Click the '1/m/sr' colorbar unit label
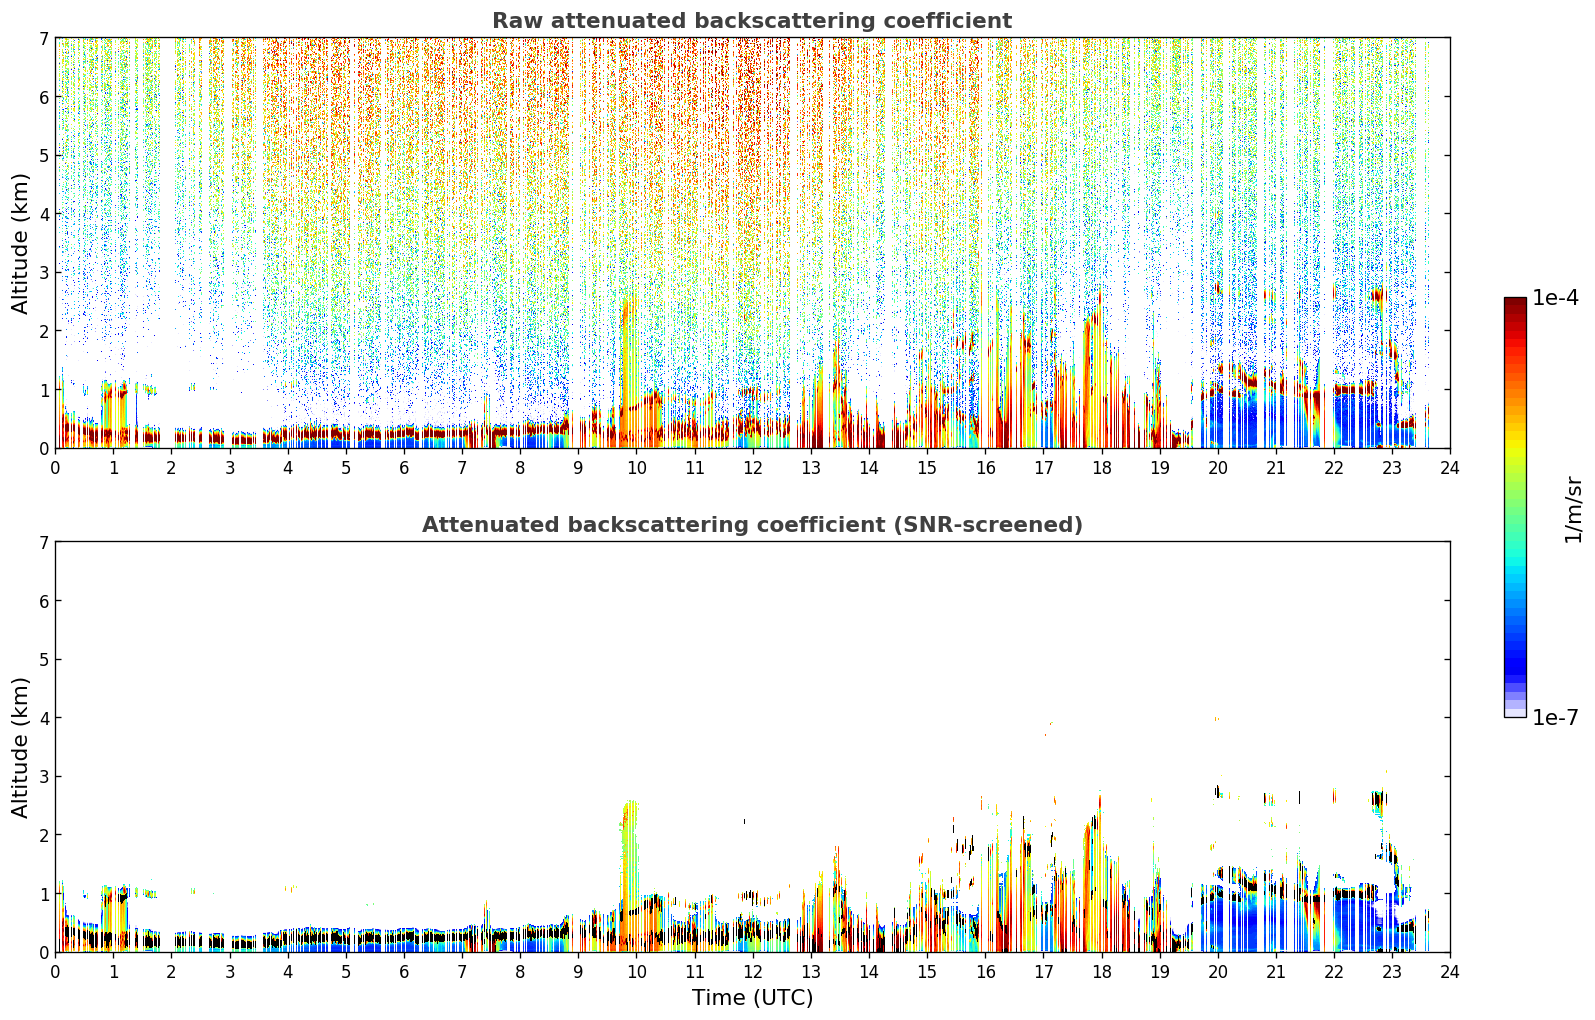Image resolution: width=1595 pixels, height=1020 pixels. 1573,509
